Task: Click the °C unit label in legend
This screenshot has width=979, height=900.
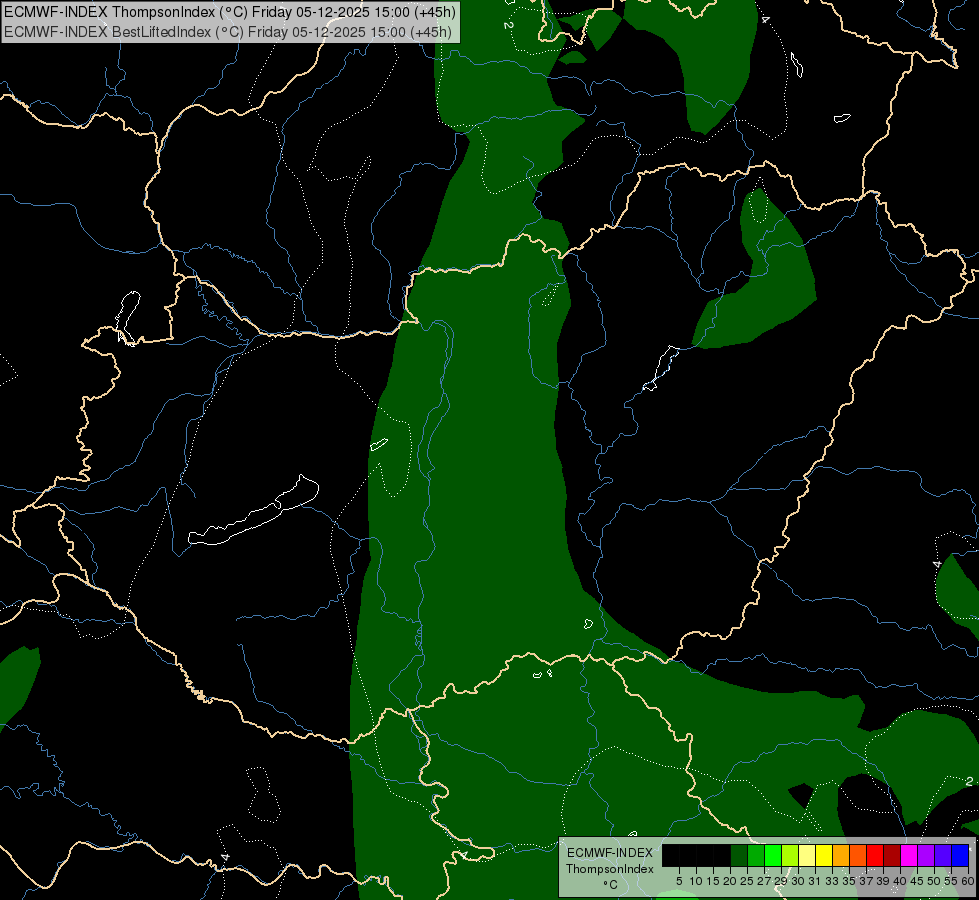Action: [610, 884]
